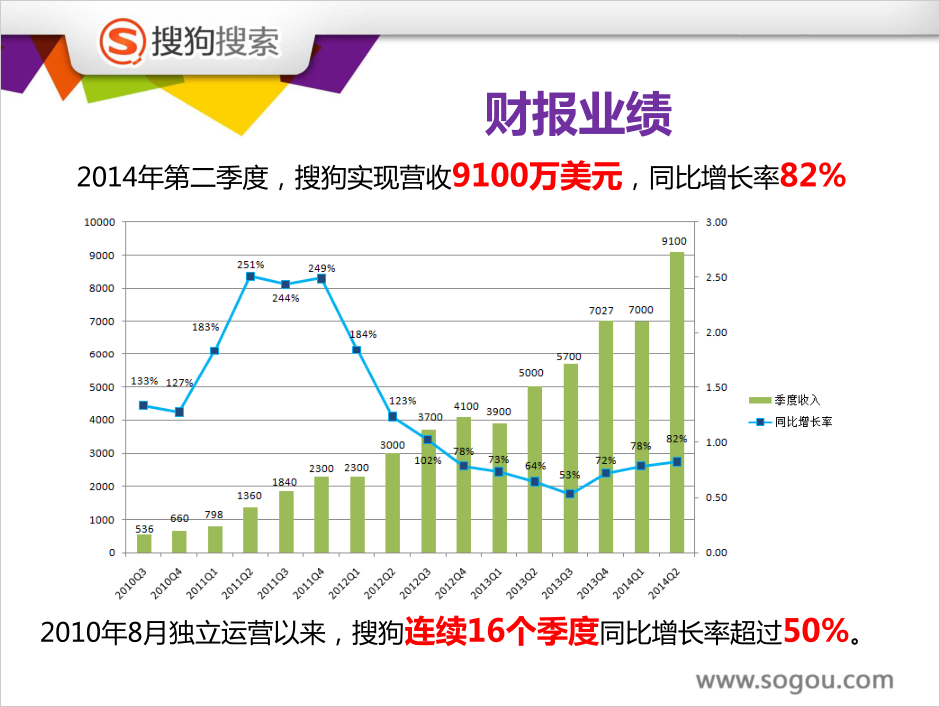Click the red 连续16个季度 text
940x707 pixels.
[502, 631]
